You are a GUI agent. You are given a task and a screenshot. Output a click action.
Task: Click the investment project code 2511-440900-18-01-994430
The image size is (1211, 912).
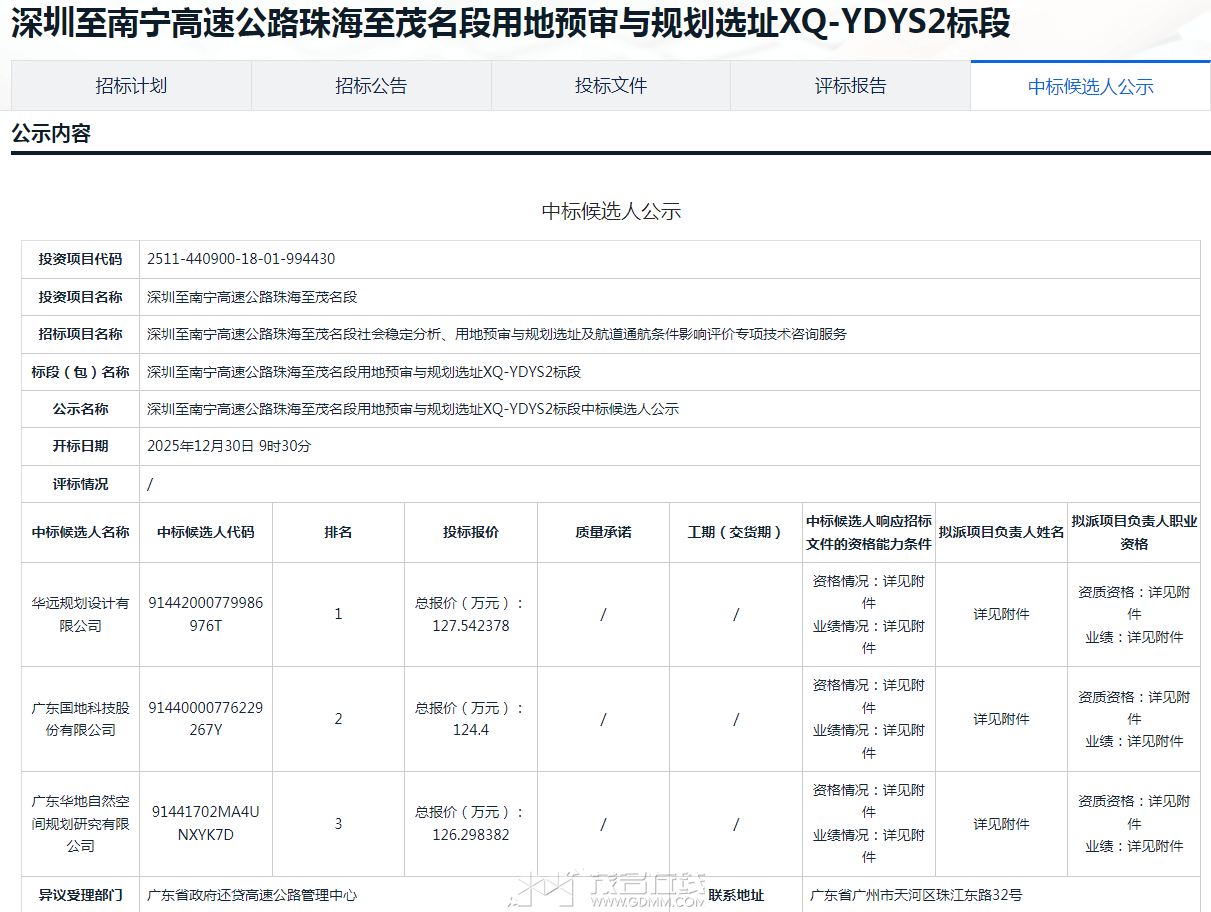(x=241, y=259)
